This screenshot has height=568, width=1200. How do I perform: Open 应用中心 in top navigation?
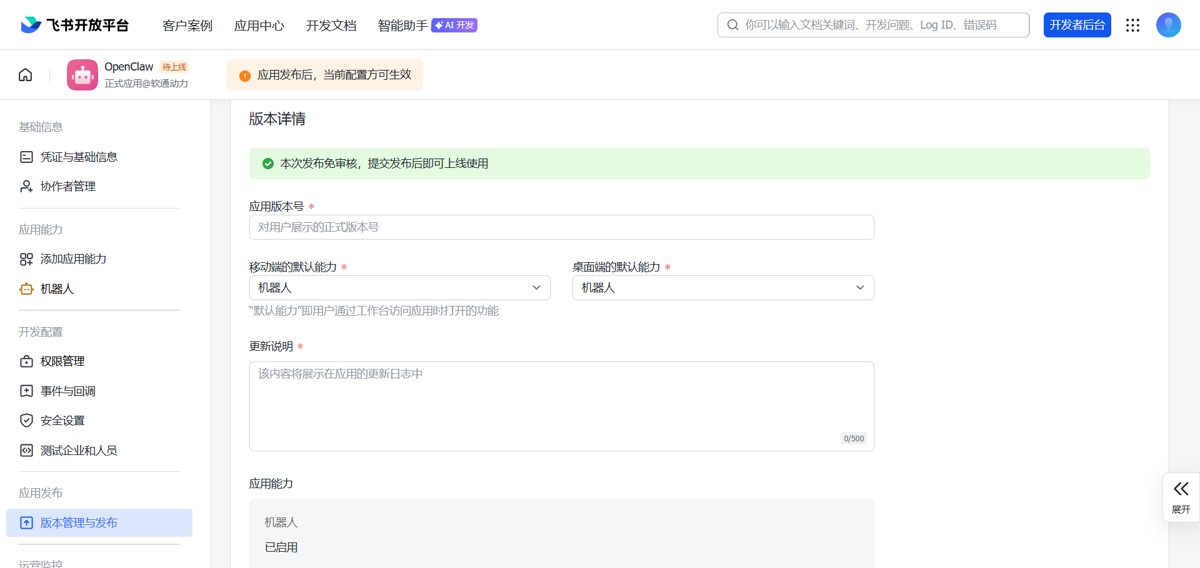pyautogui.click(x=259, y=26)
